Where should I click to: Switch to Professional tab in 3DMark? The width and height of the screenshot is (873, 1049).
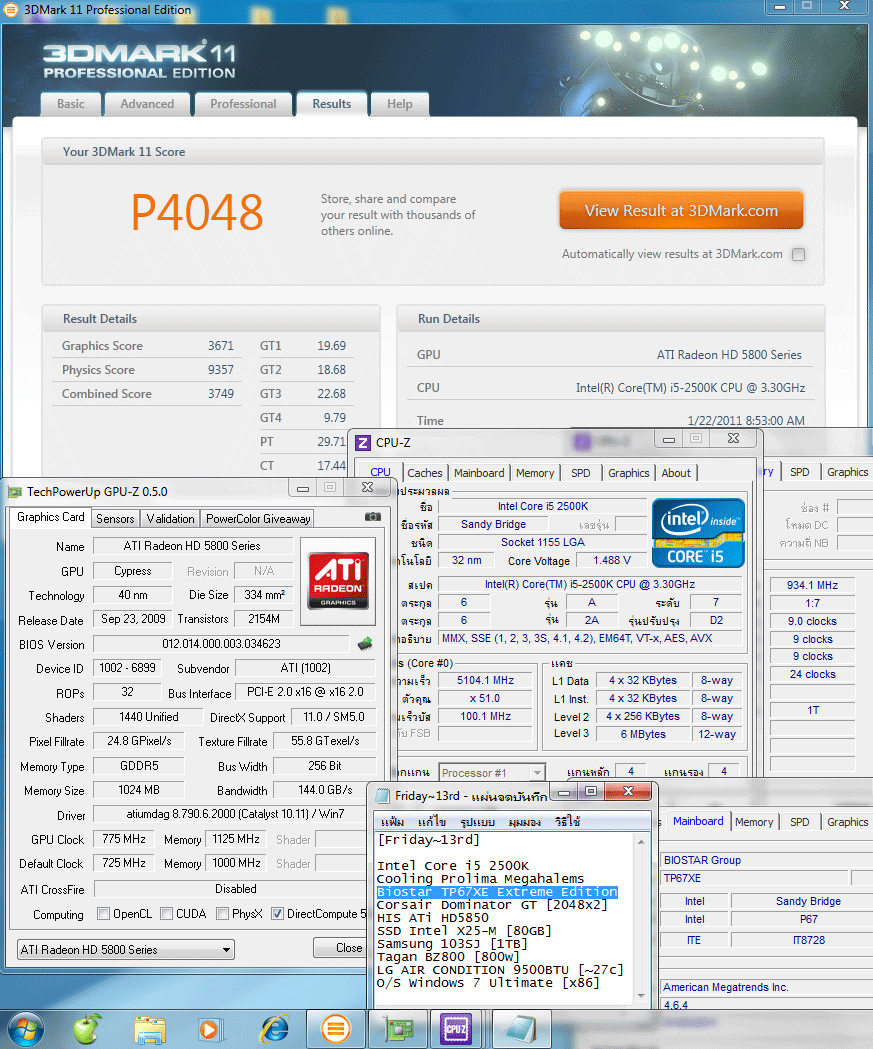244,104
